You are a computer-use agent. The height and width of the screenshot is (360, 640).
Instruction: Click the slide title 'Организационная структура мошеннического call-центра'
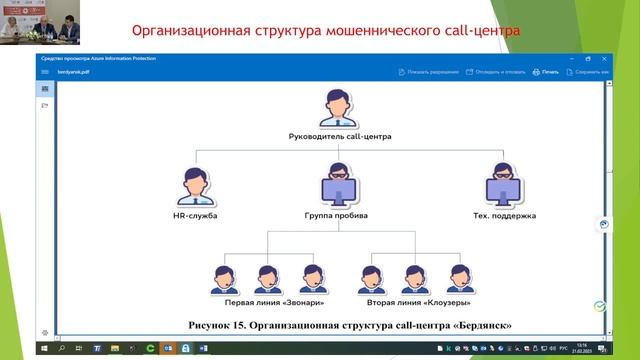[x=326, y=31]
